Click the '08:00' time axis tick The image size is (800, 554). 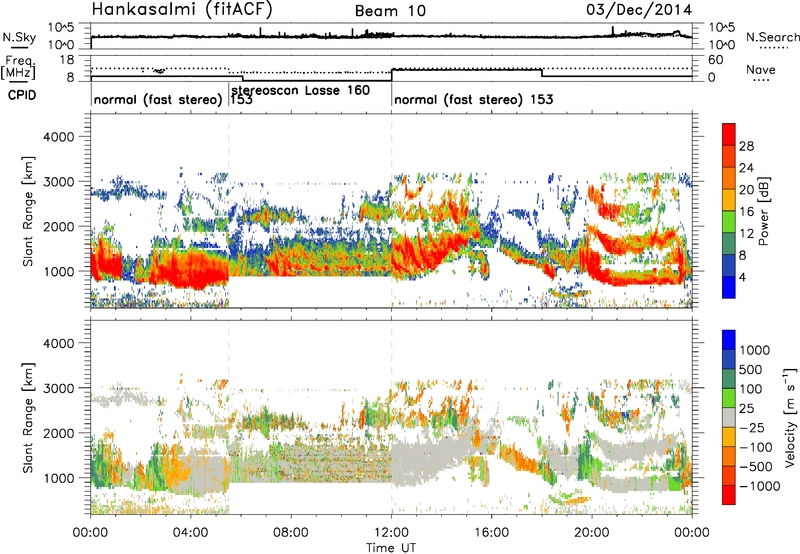291,533
